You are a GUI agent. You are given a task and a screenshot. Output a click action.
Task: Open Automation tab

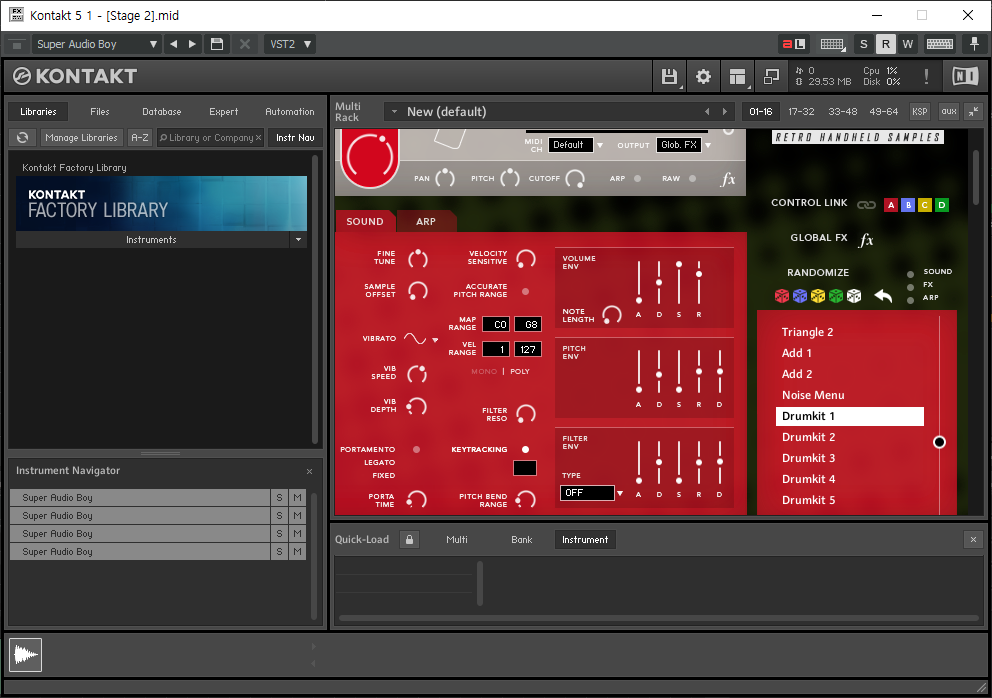[x=290, y=111]
